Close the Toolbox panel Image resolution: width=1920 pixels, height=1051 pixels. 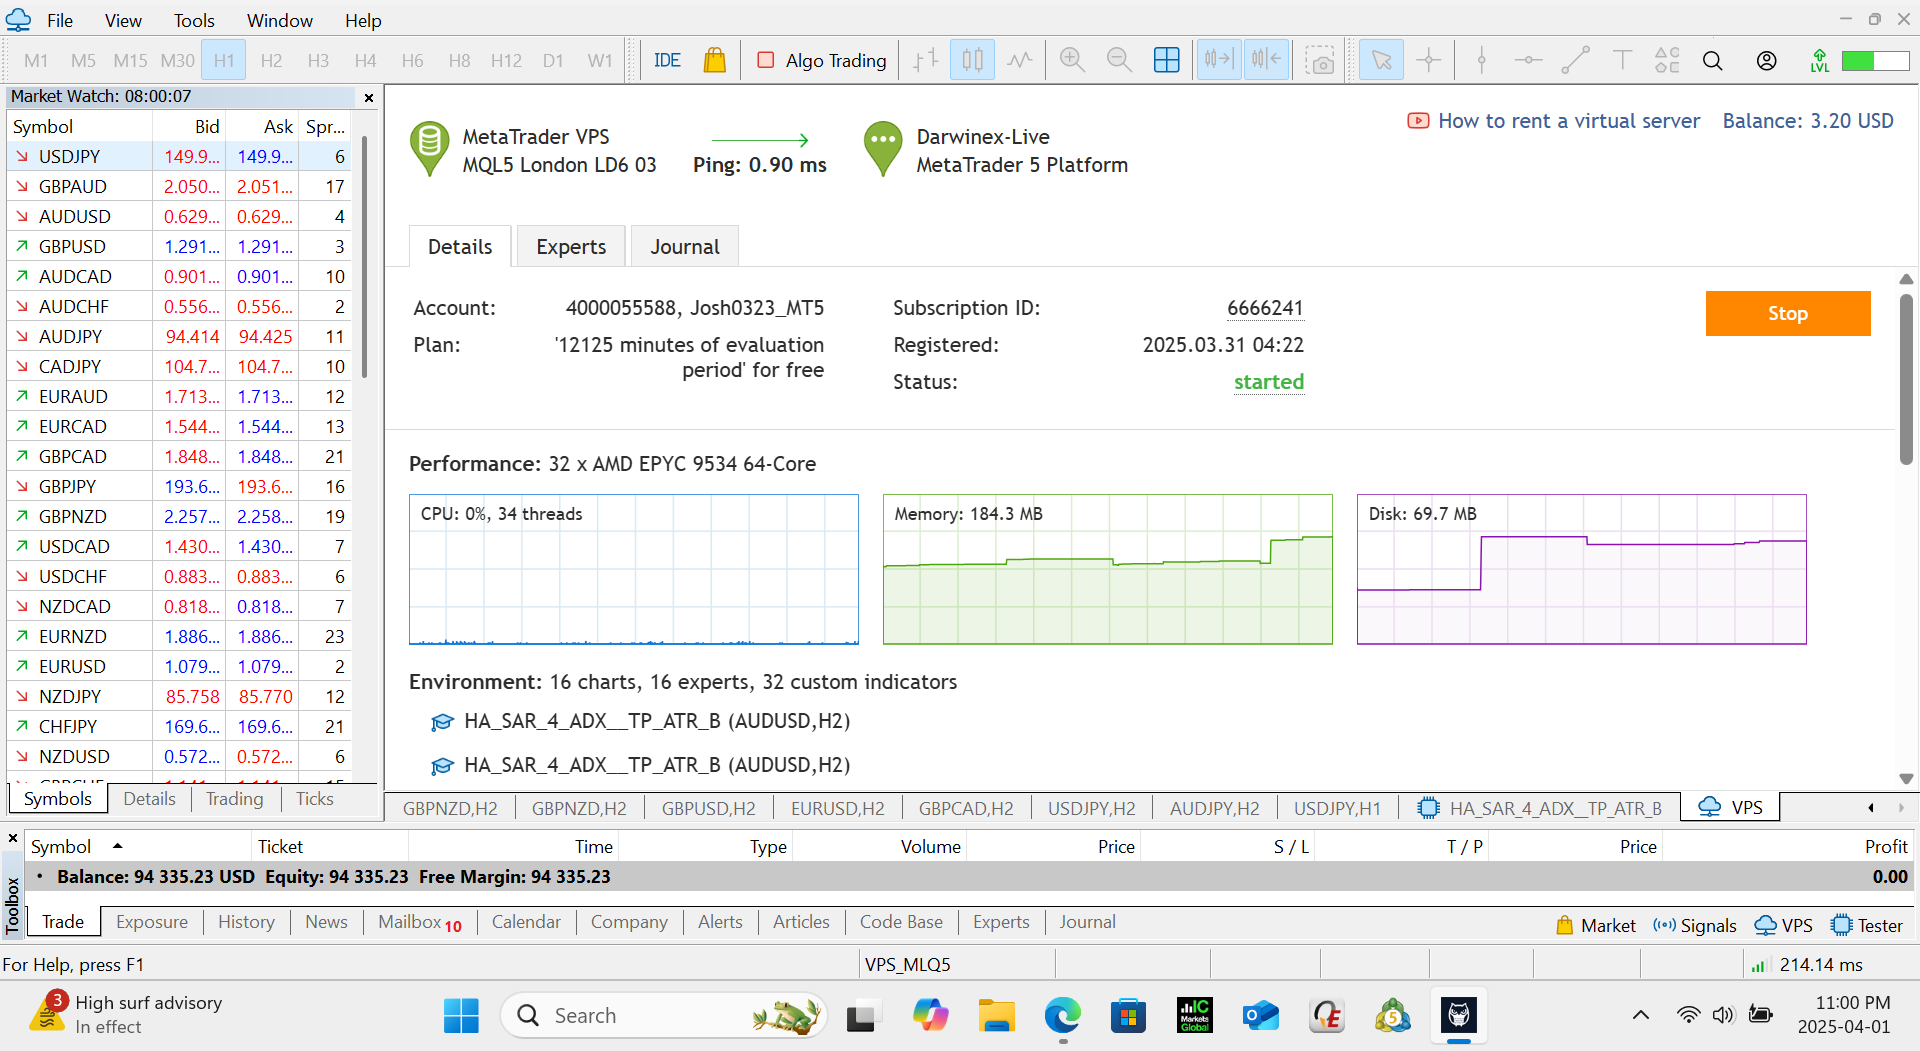tap(13, 838)
